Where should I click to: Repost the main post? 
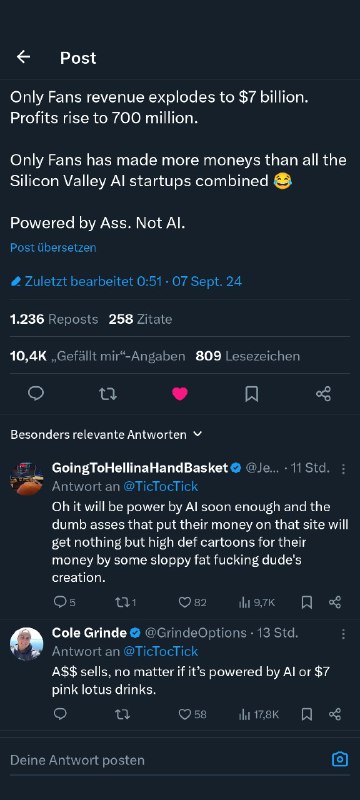click(108, 394)
